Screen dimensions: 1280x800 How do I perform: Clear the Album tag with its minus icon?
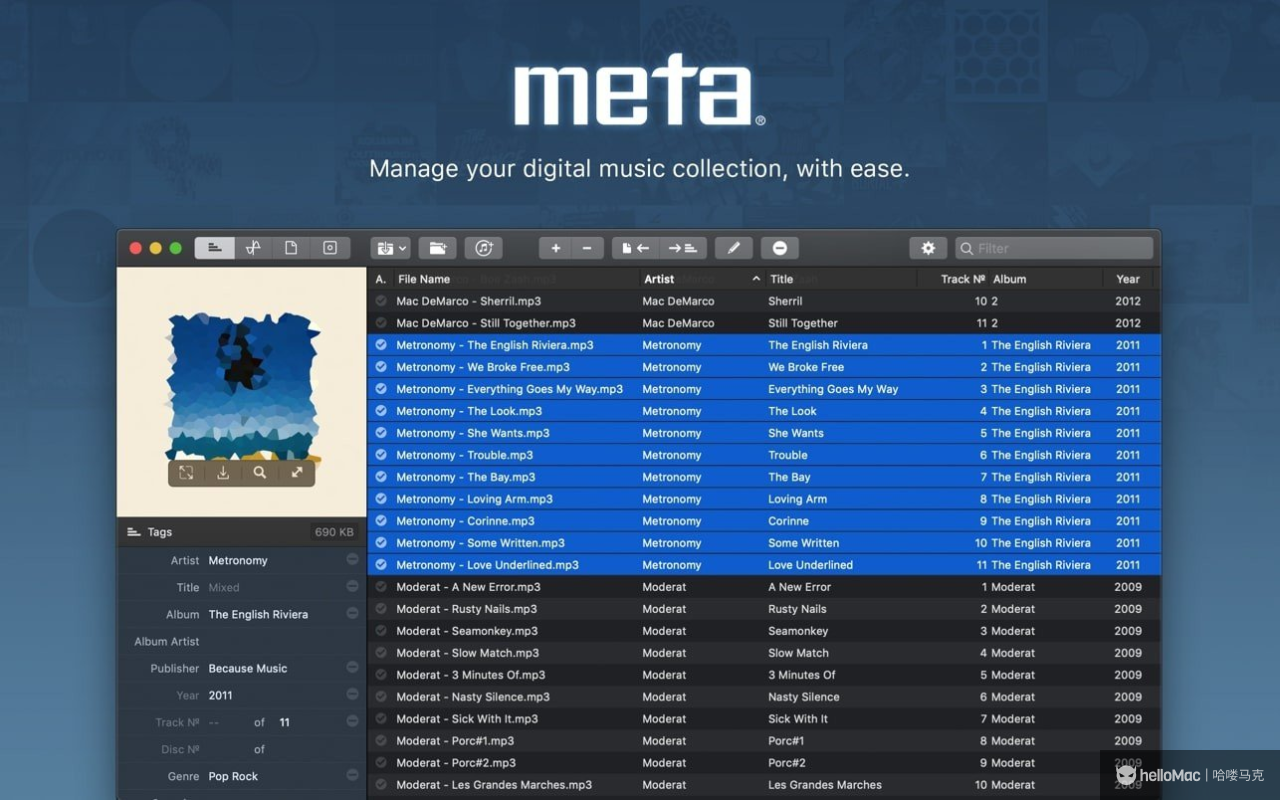click(352, 613)
